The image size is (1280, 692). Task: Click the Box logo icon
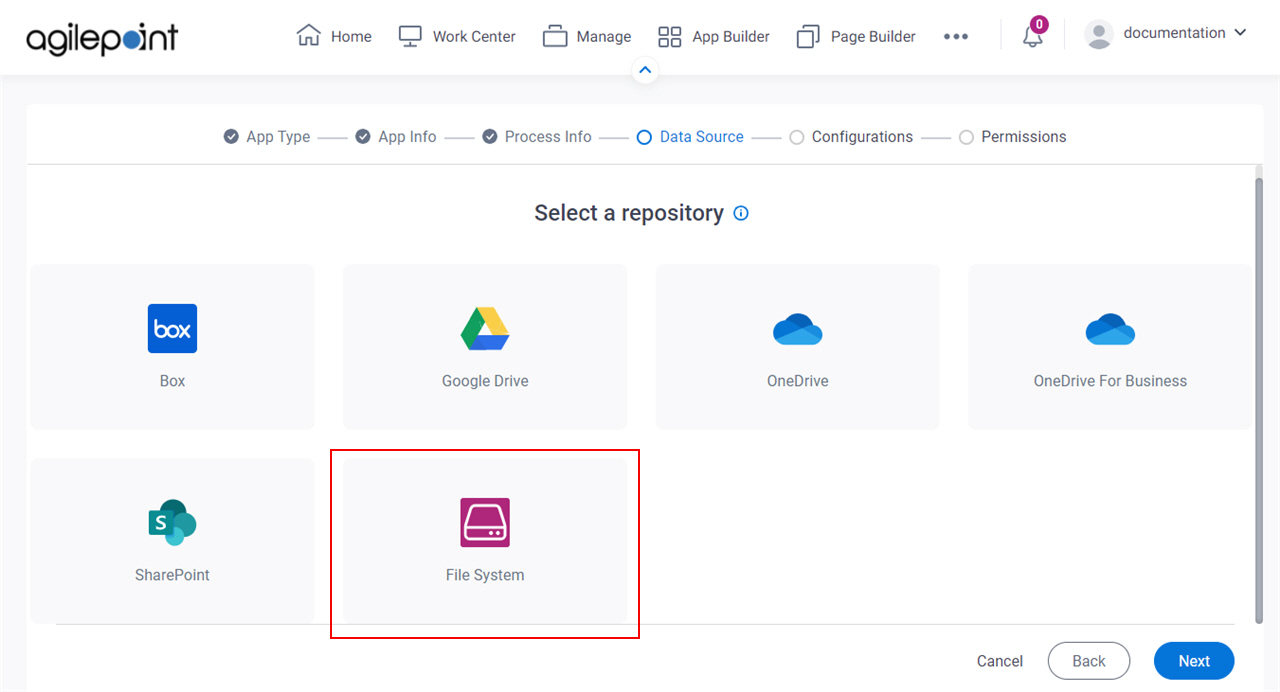click(x=172, y=328)
